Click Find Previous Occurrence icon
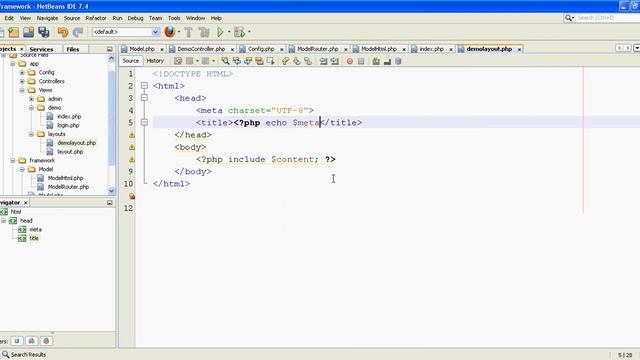The width and height of the screenshot is (640, 360). pos(237,61)
